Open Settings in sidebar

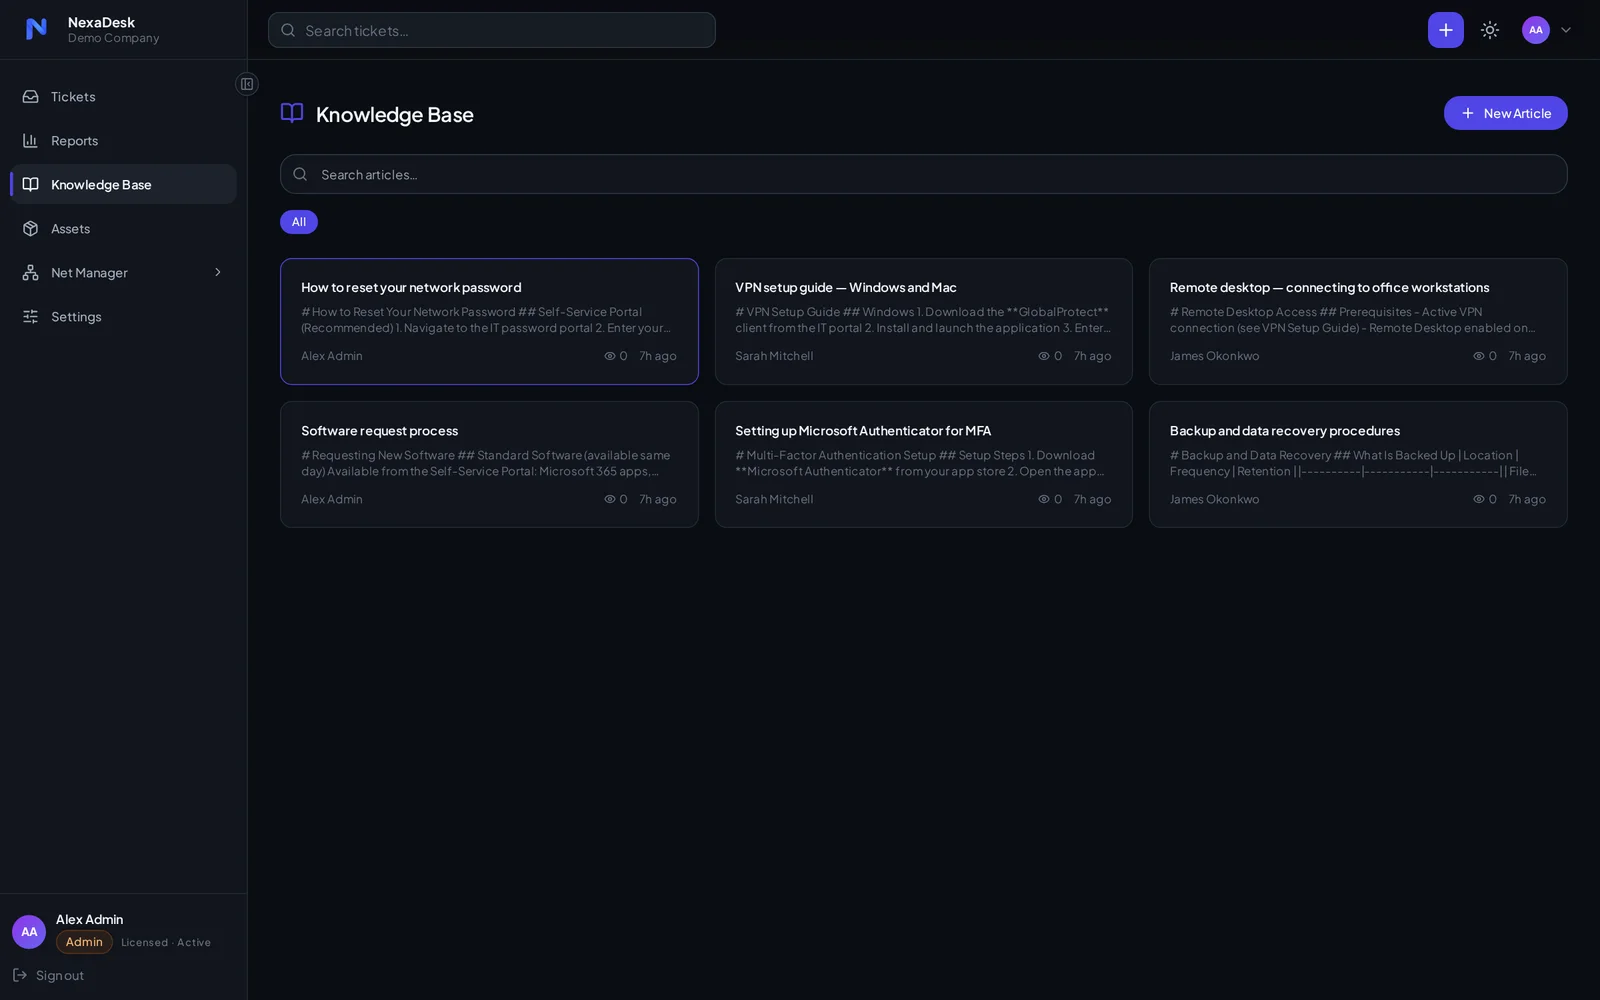pos(123,317)
